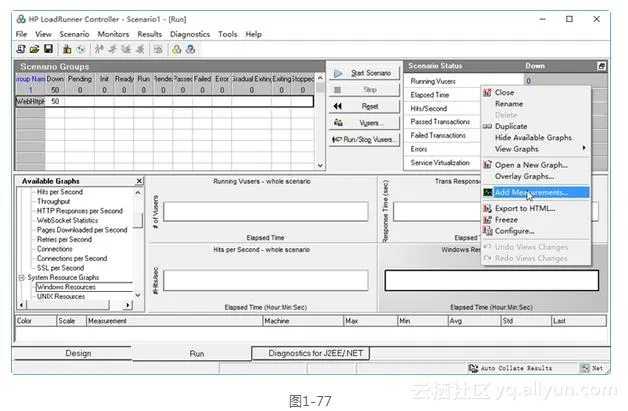
Task: Choose Export to HTML
Action: [x=536, y=209]
